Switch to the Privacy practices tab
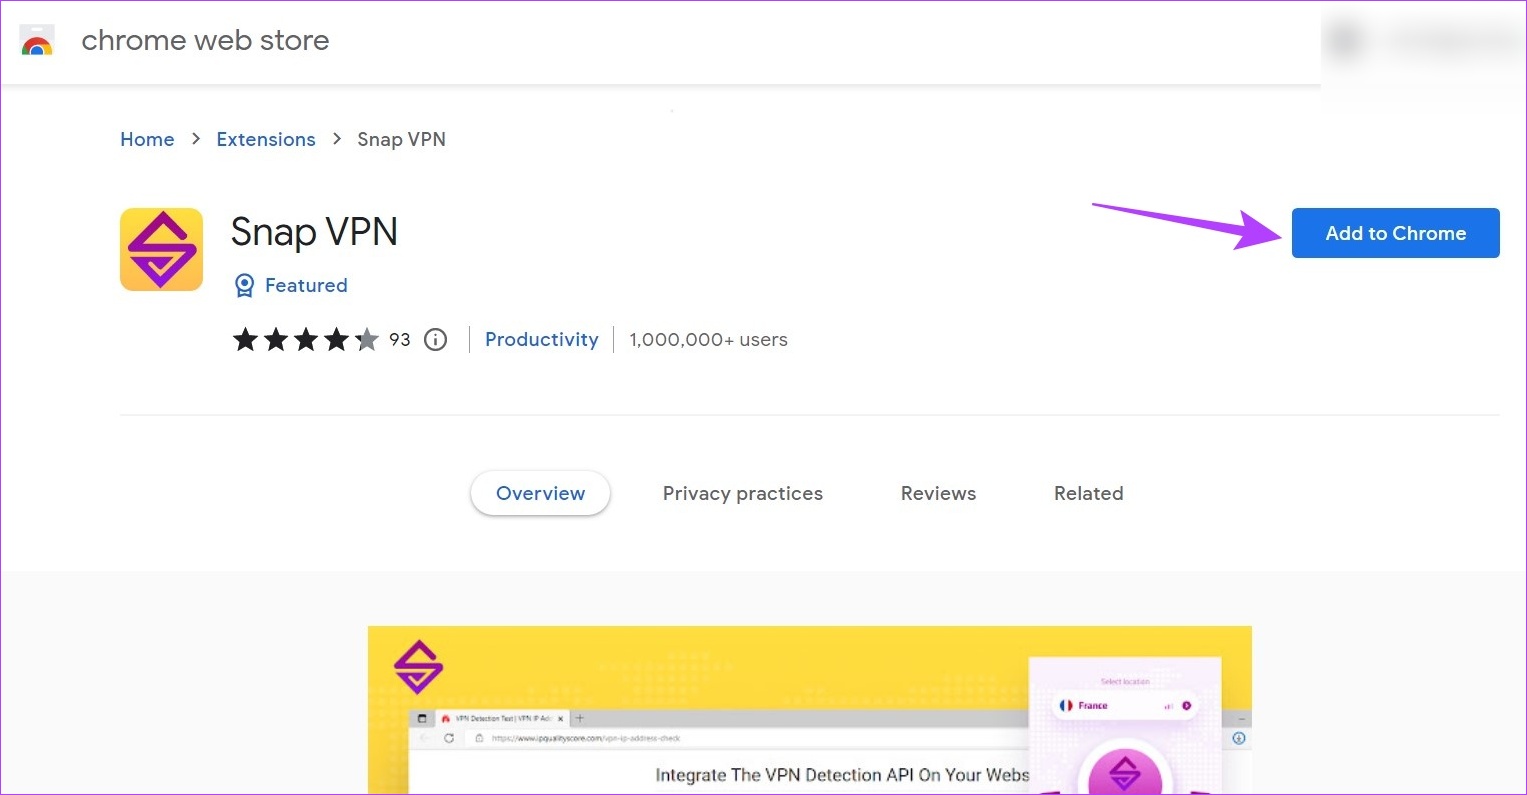The image size is (1527, 795). point(742,493)
